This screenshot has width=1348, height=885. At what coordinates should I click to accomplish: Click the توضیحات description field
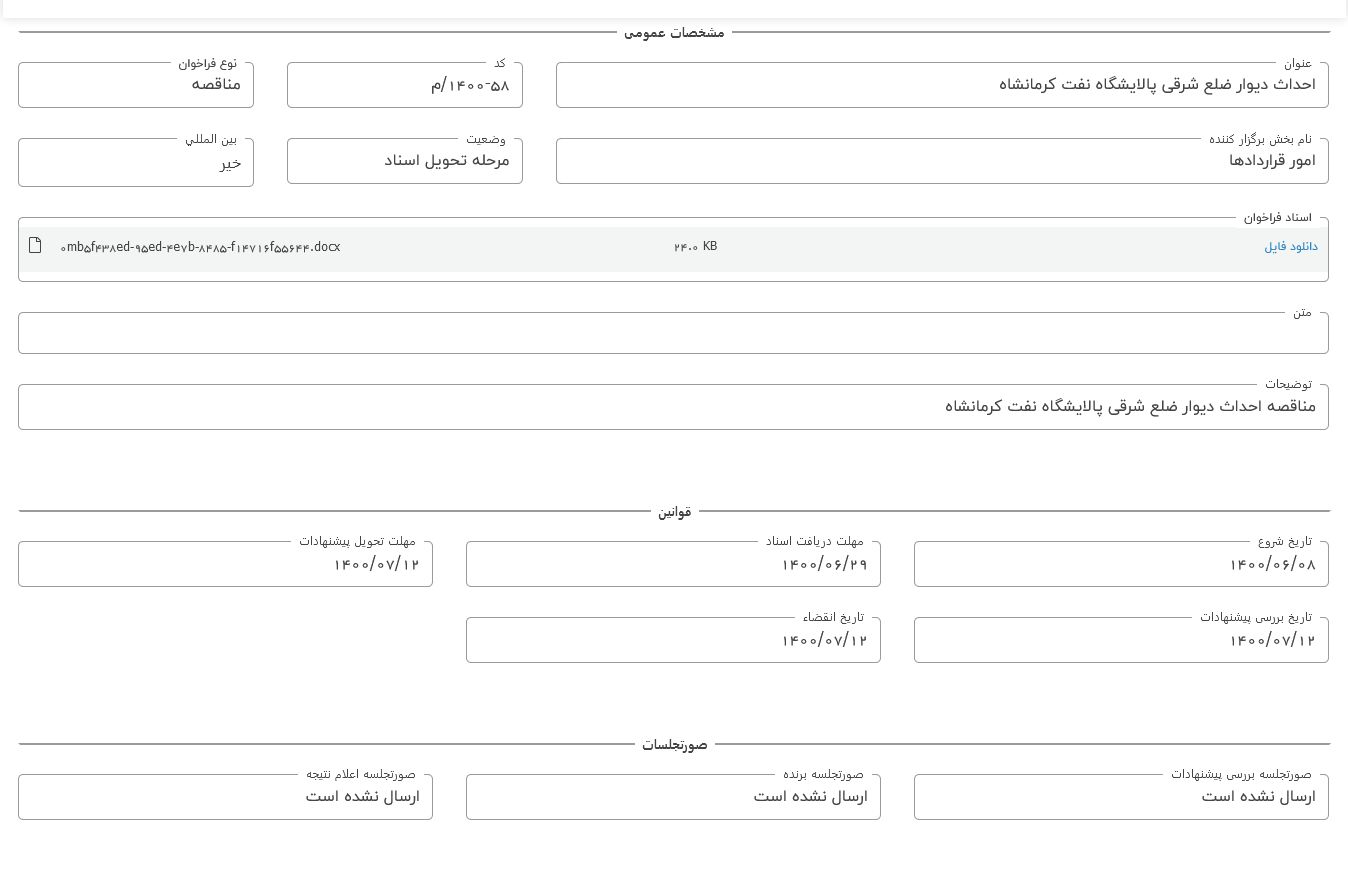pyautogui.click(x=673, y=407)
